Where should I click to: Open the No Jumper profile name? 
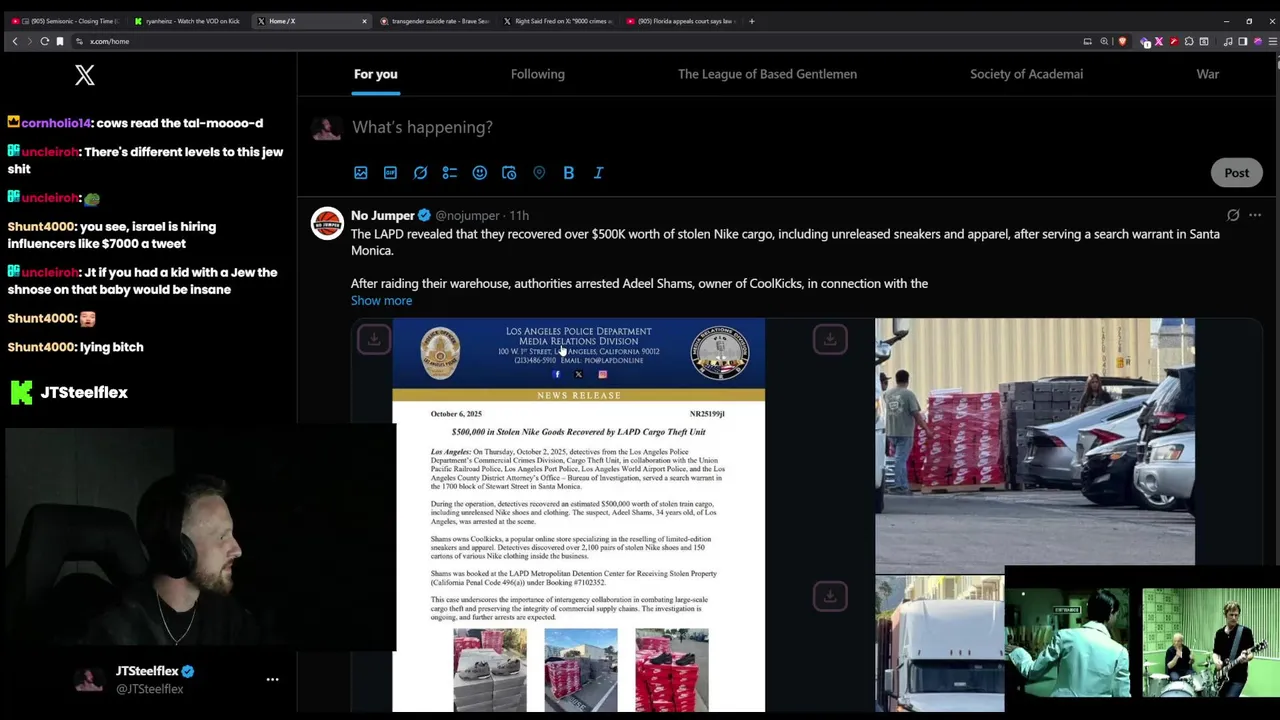pyautogui.click(x=383, y=215)
